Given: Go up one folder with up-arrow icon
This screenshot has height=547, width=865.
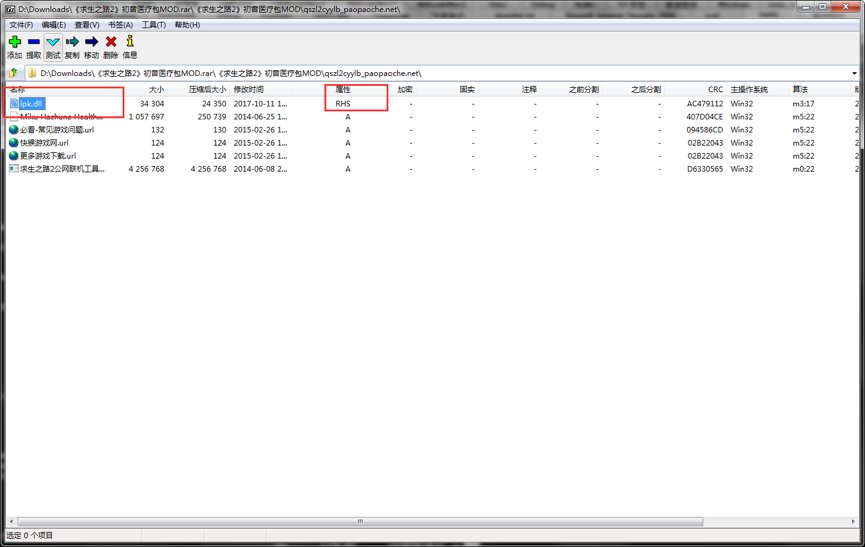Looking at the screenshot, I should 13,73.
